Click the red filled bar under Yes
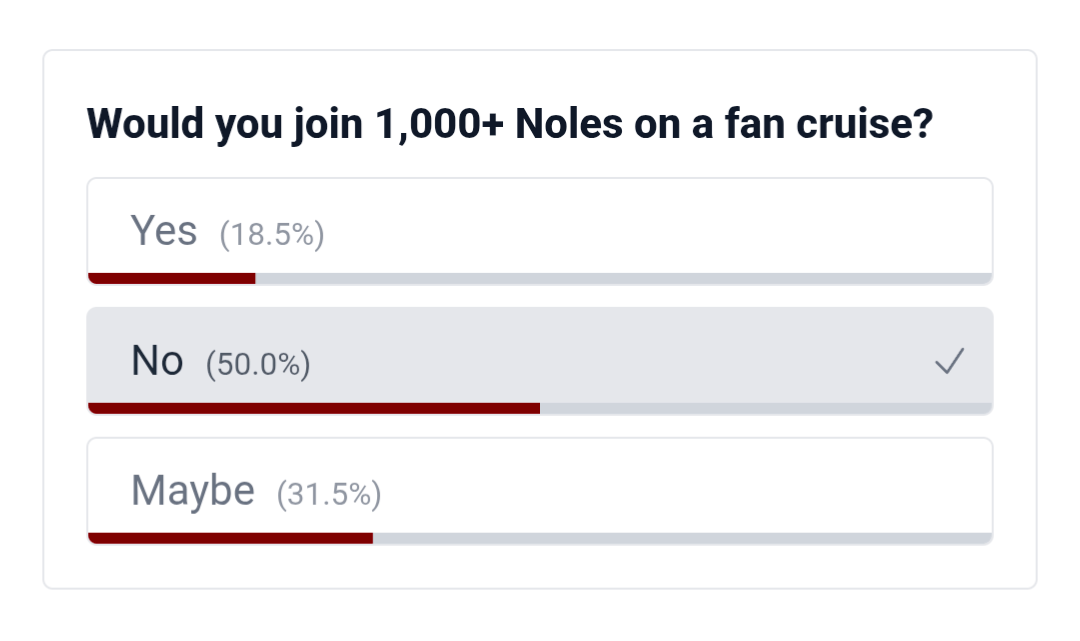Image resolution: width=1080 pixels, height=641 pixels. [171, 278]
